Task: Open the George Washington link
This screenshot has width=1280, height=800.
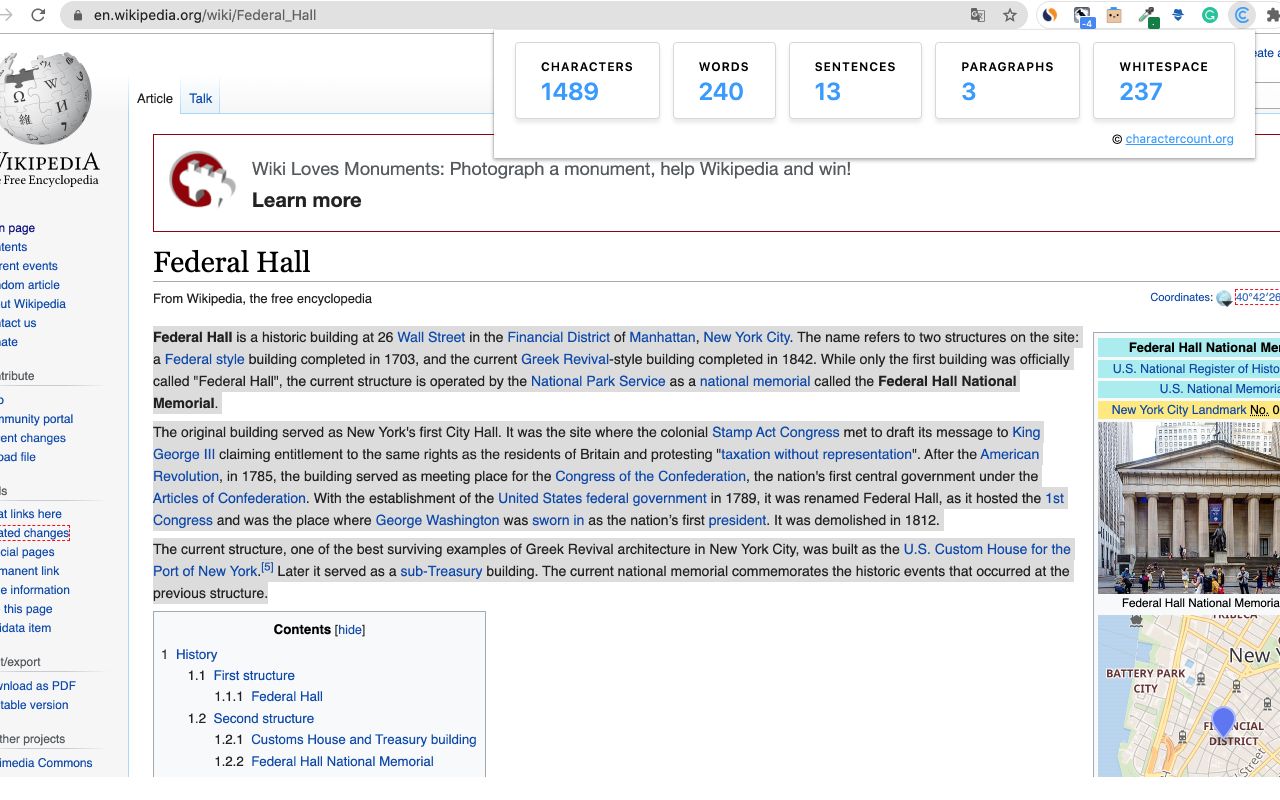Action: [x=437, y=520]
